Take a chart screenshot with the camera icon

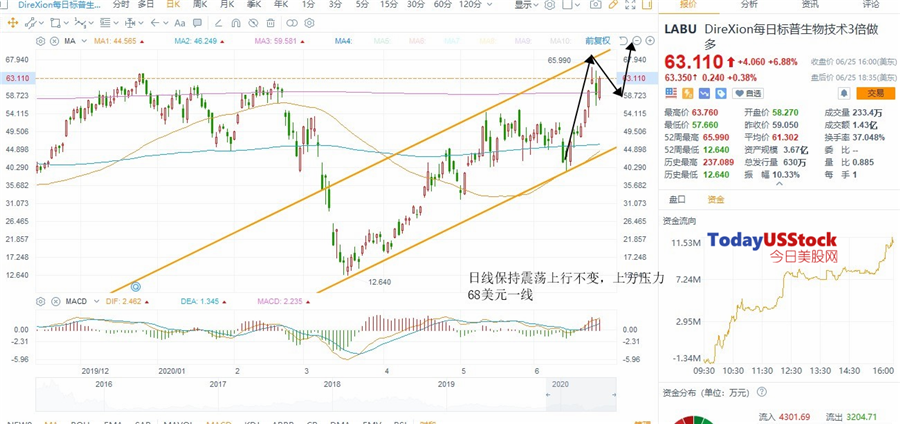[596, 5]
